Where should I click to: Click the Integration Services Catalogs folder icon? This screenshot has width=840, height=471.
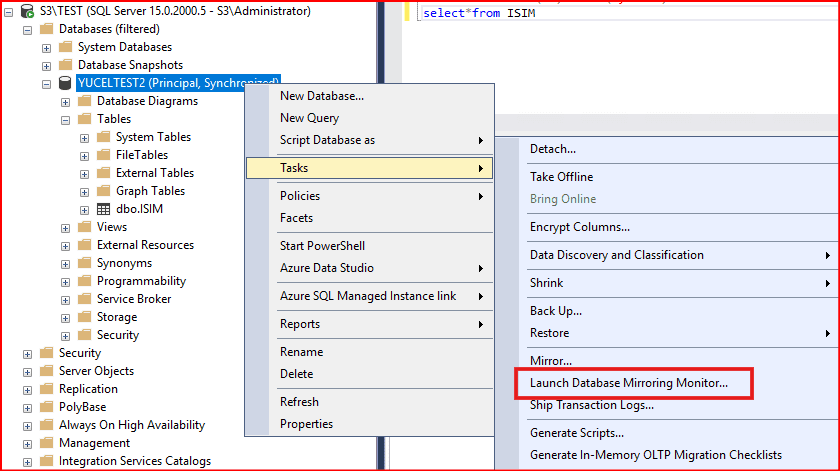pos(46,461)
